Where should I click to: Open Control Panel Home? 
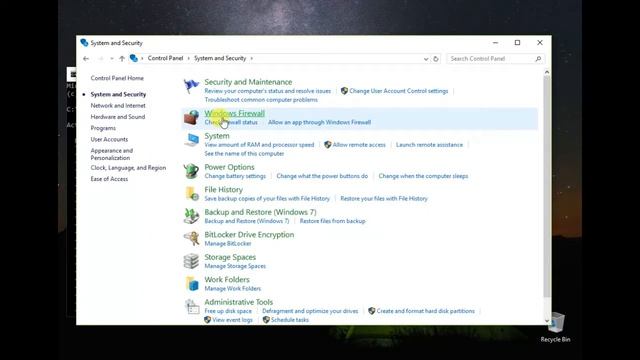tap(117, 78)
